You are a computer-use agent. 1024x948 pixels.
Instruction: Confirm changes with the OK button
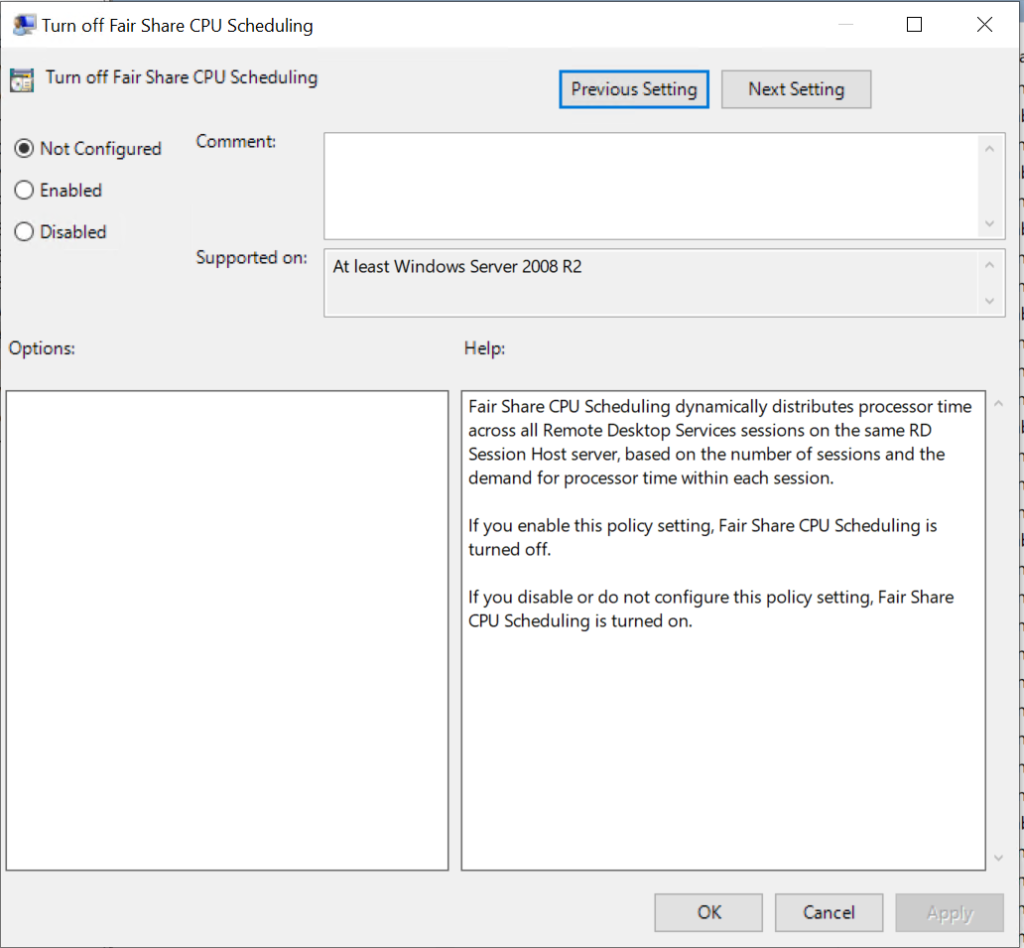click(708, 912)
